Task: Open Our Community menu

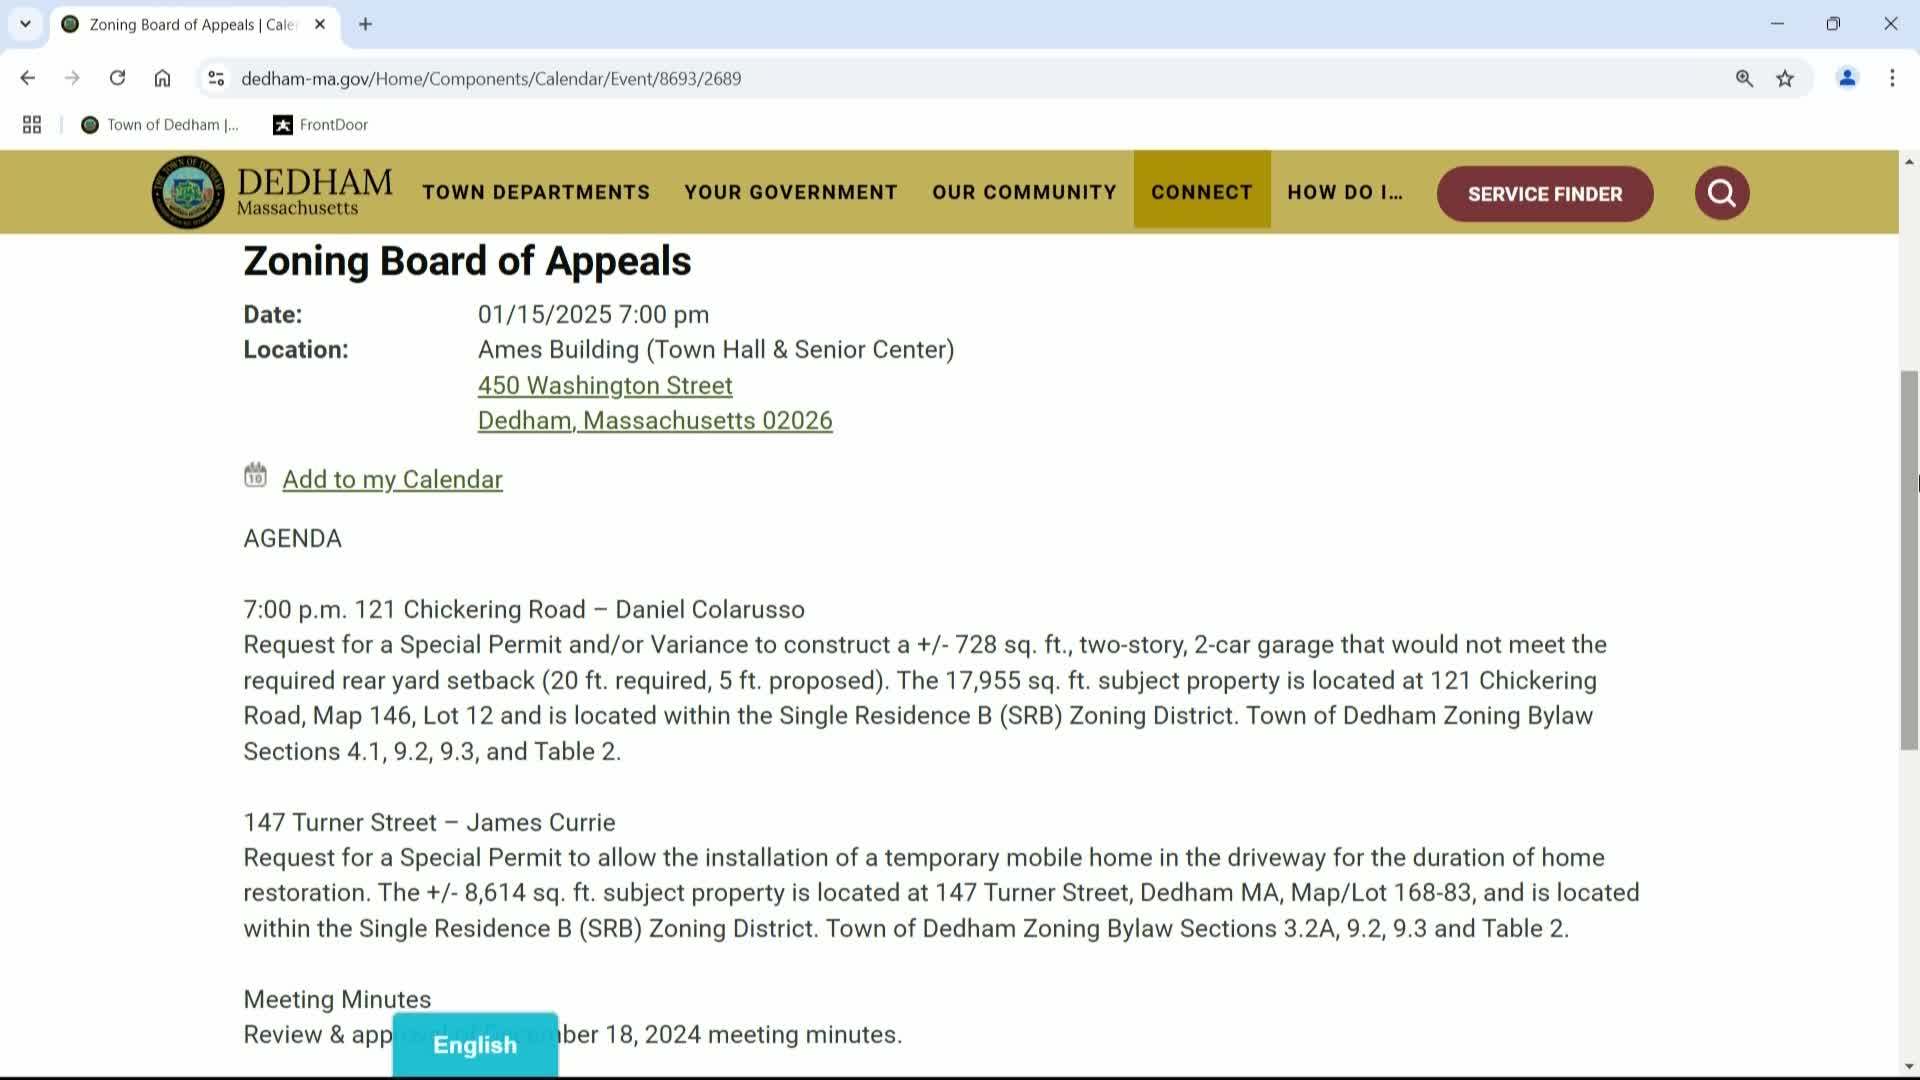Action: [x=1024, y=192]
